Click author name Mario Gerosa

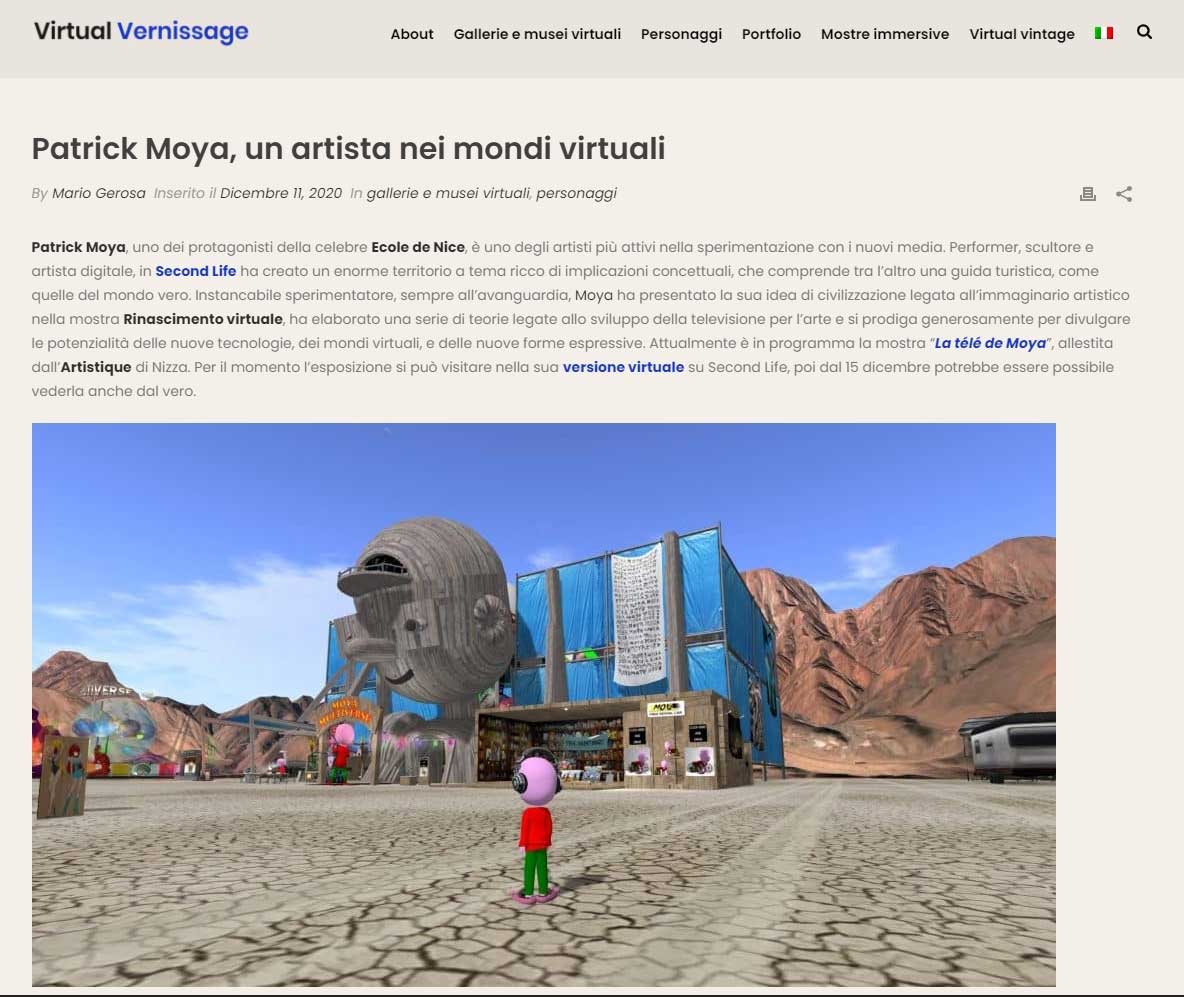[x=98, y=193]
